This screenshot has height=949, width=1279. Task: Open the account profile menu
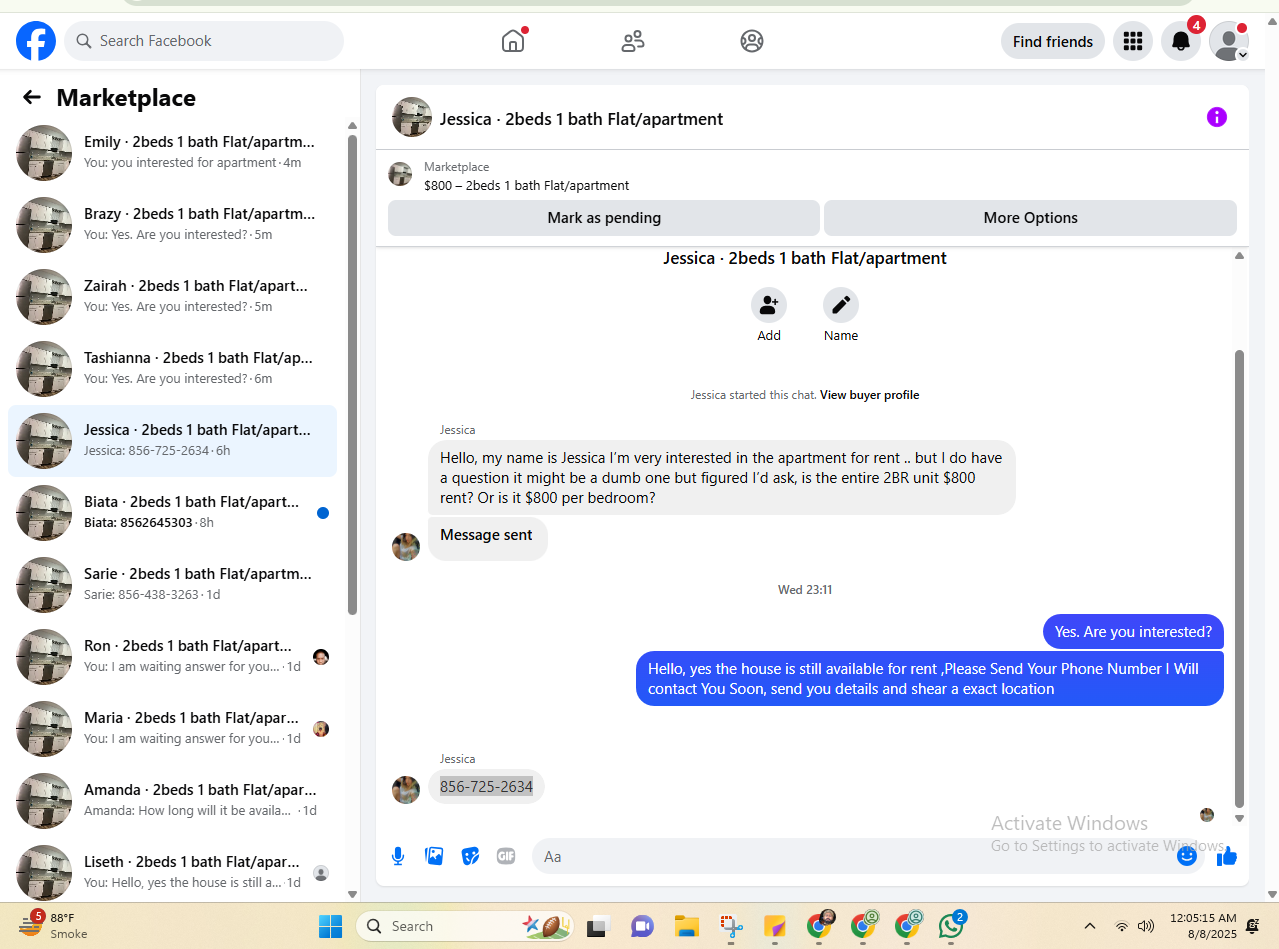(1229, 41)
